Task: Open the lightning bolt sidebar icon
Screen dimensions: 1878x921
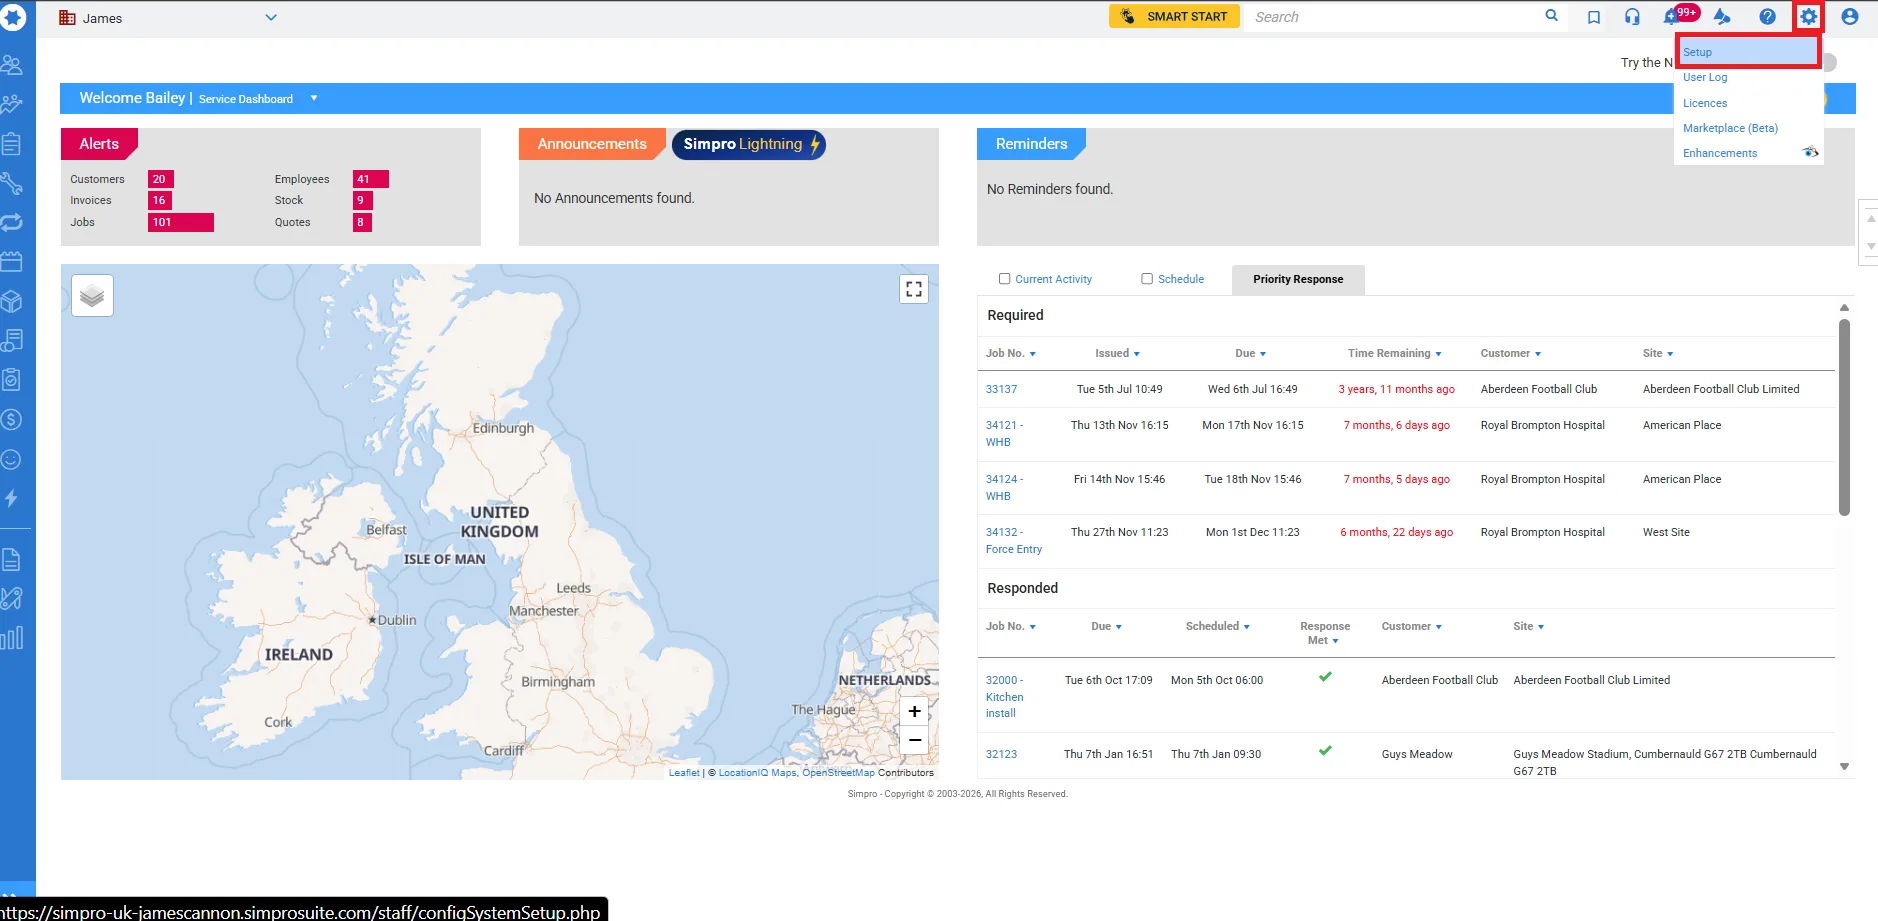Action: pos(12,498)
